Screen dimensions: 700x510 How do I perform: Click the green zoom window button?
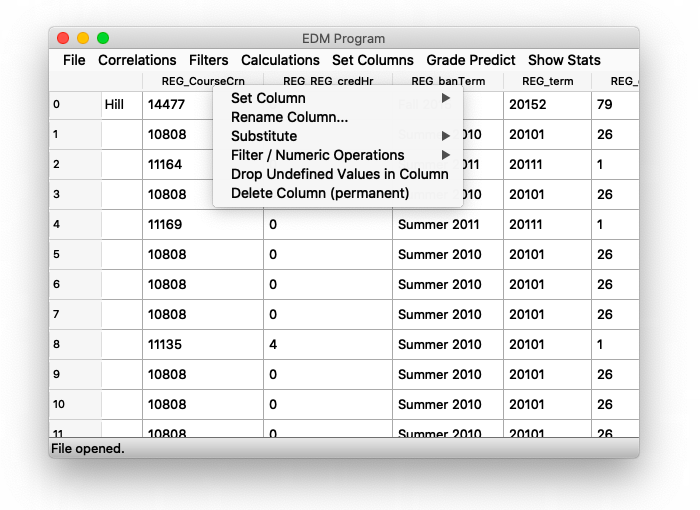[x=103, y=38]
